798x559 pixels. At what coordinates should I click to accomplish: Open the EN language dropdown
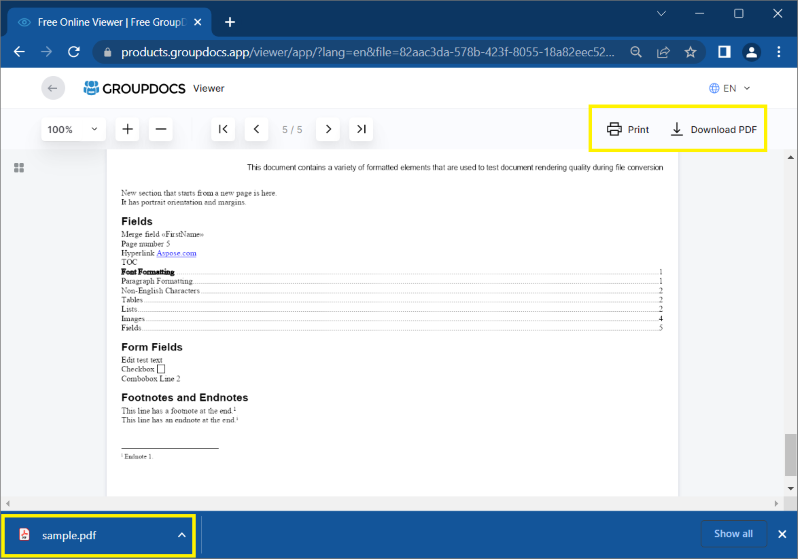point(730,88)
